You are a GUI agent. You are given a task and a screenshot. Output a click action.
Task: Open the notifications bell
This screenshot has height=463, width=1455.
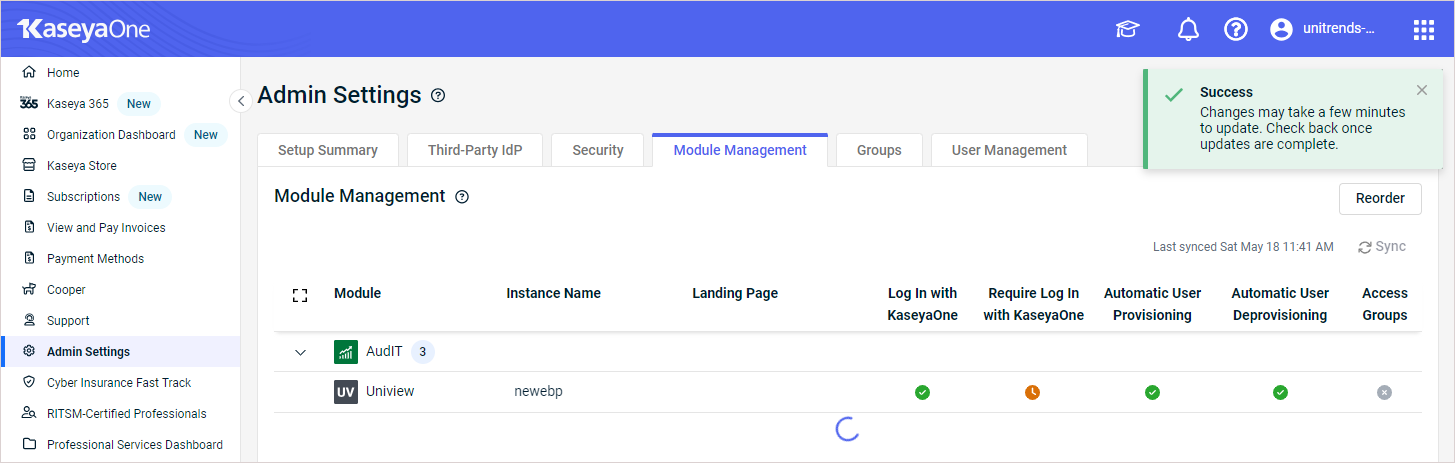(x=1188, y=30)
